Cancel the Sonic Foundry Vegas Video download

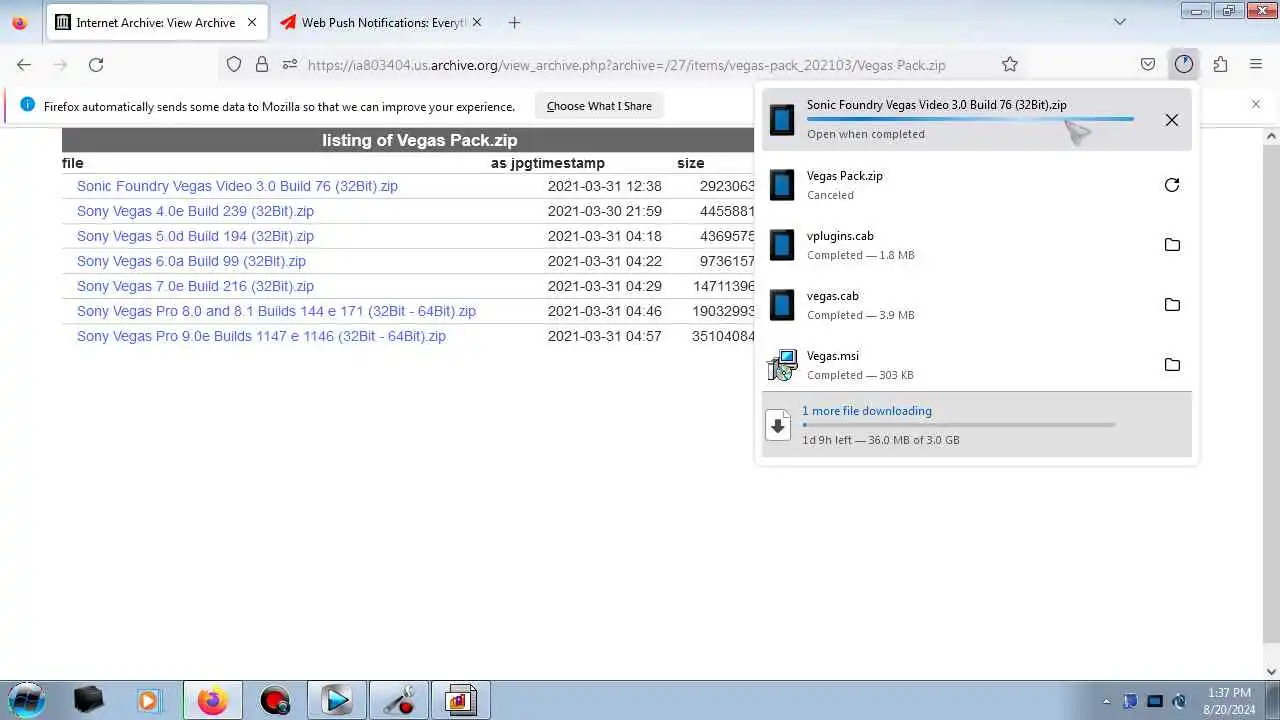tap(1171, 120)
